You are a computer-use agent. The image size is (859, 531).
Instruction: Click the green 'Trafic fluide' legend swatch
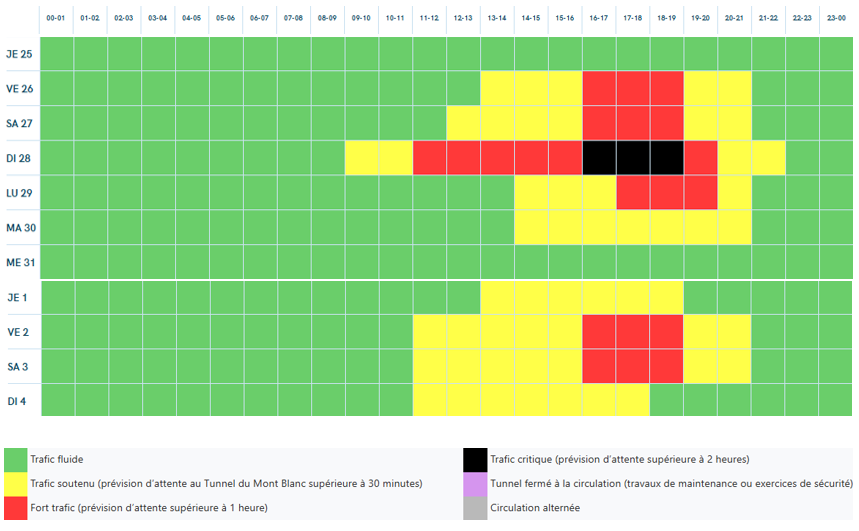point(15,459)
